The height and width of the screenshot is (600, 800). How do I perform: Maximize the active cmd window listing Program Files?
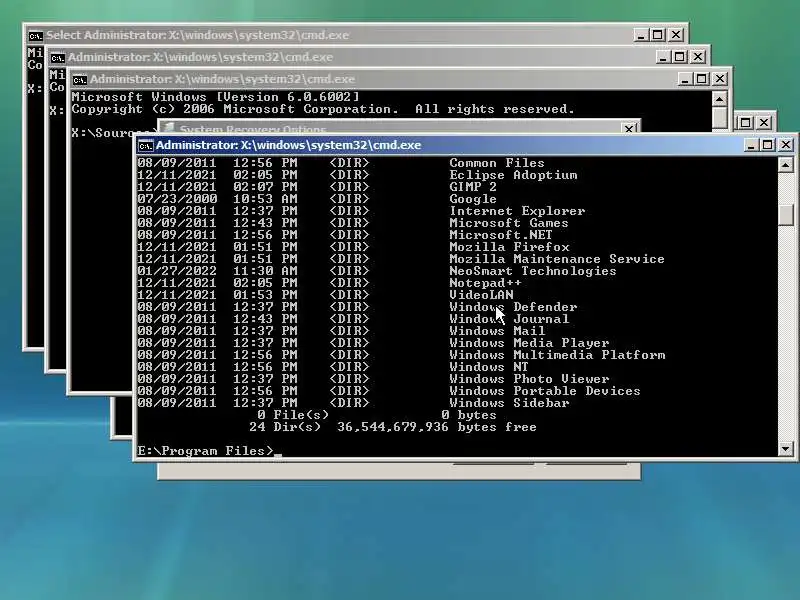(767, 145)
